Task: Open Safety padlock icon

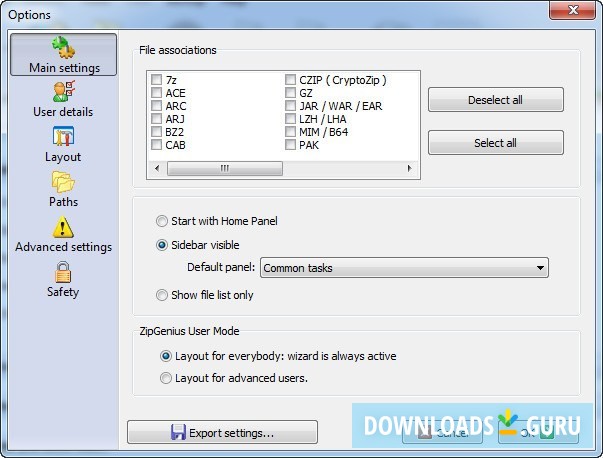Action: (x=63, y=272)
